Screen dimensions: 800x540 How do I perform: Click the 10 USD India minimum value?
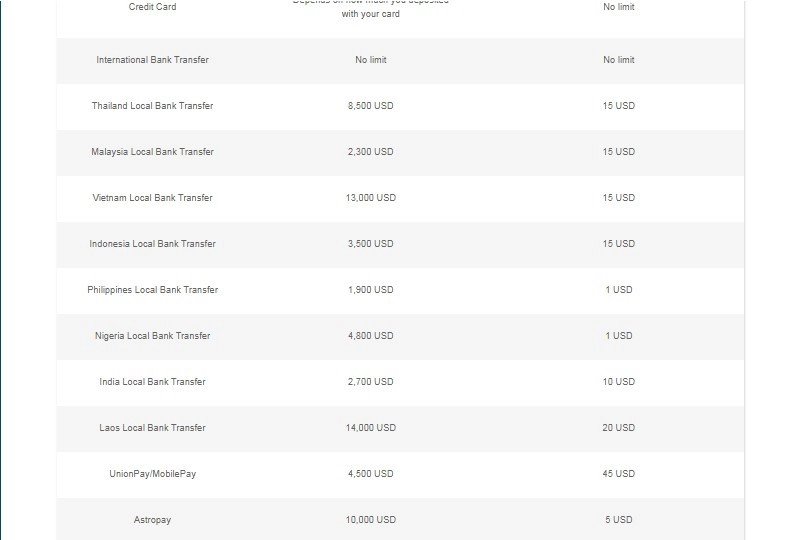(x=618, y=382)
